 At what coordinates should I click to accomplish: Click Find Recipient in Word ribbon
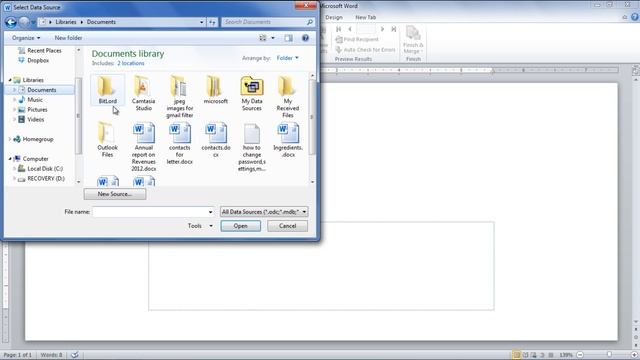pos(357,39)
